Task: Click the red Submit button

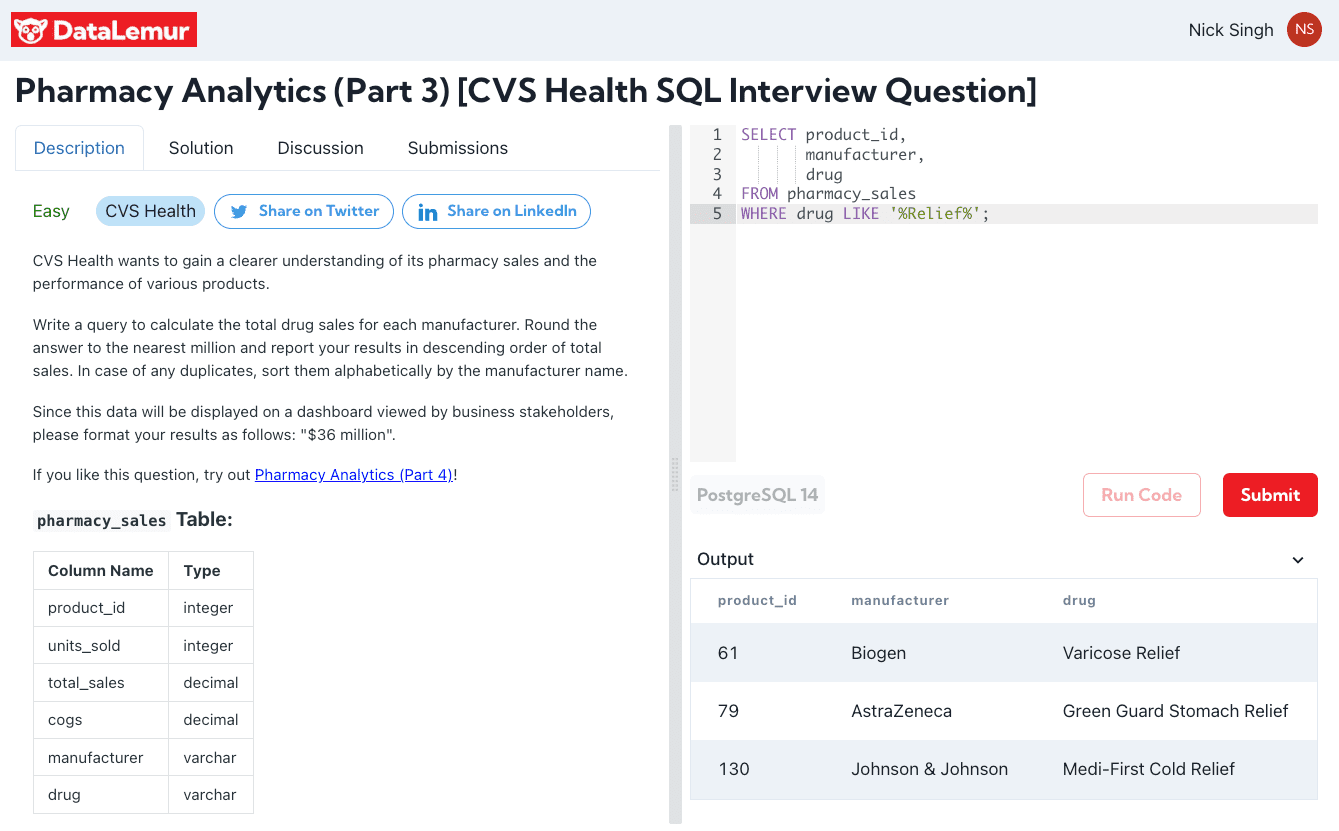Action: coord(1270,495)
